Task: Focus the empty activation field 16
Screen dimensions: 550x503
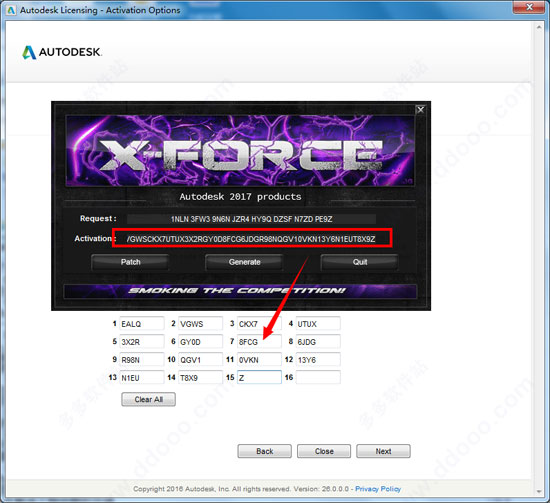Action: coord(318,377)
